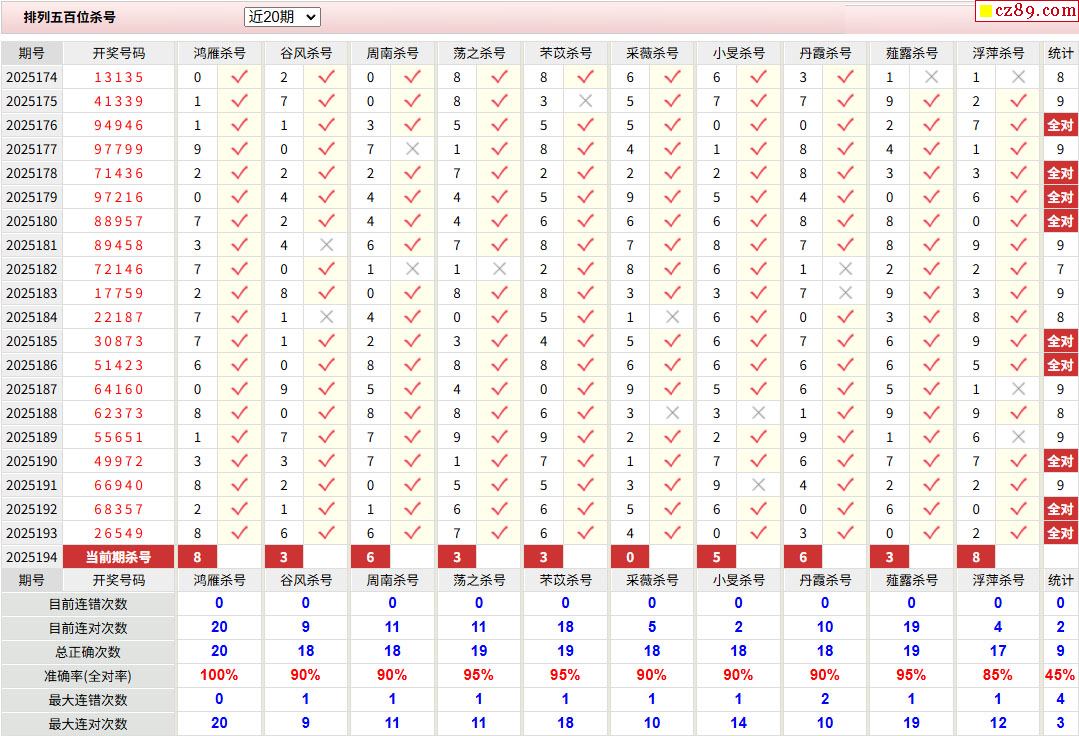Click the top 薤露杀号 column header

912,53
